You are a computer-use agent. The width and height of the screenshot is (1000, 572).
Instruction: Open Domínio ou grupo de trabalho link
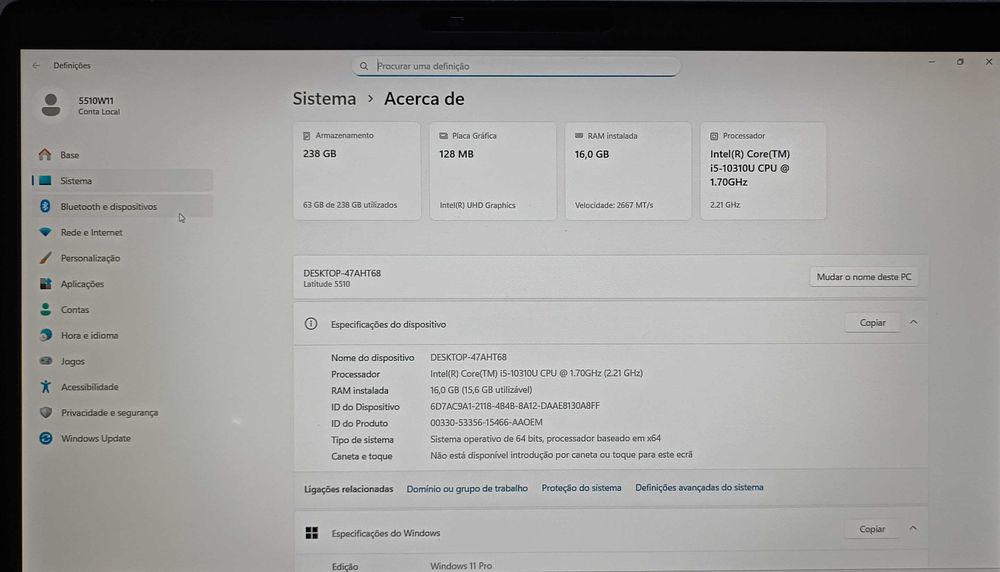(467, 488)
